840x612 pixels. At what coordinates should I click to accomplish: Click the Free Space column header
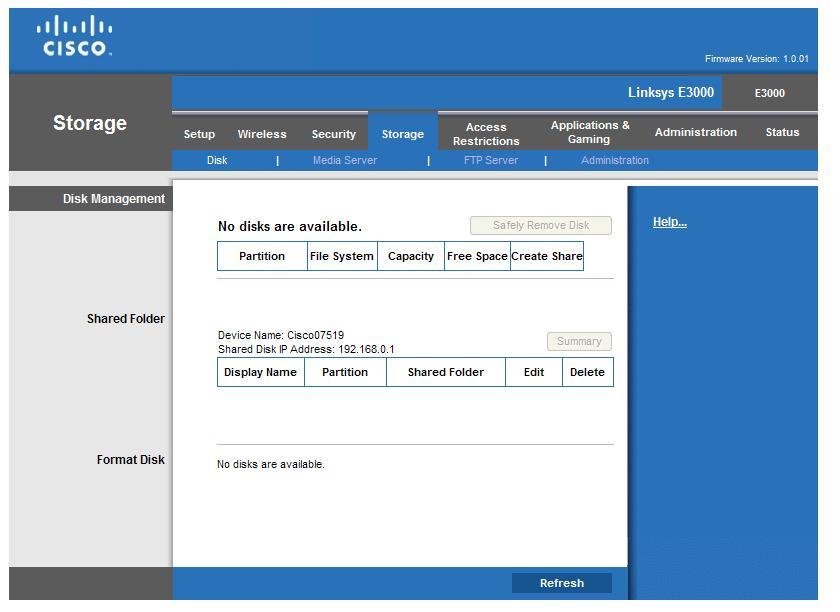coord(477,256)
